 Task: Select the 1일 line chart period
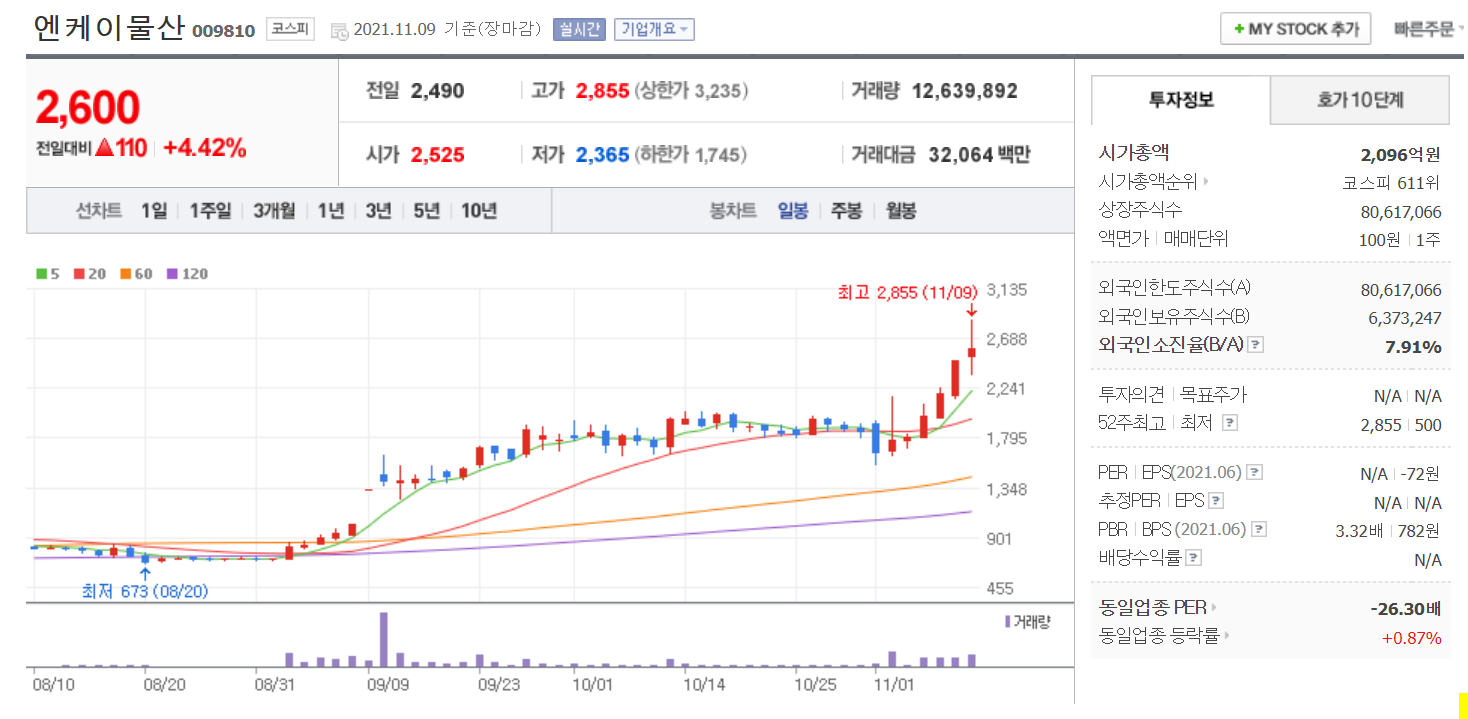point(154,211)
